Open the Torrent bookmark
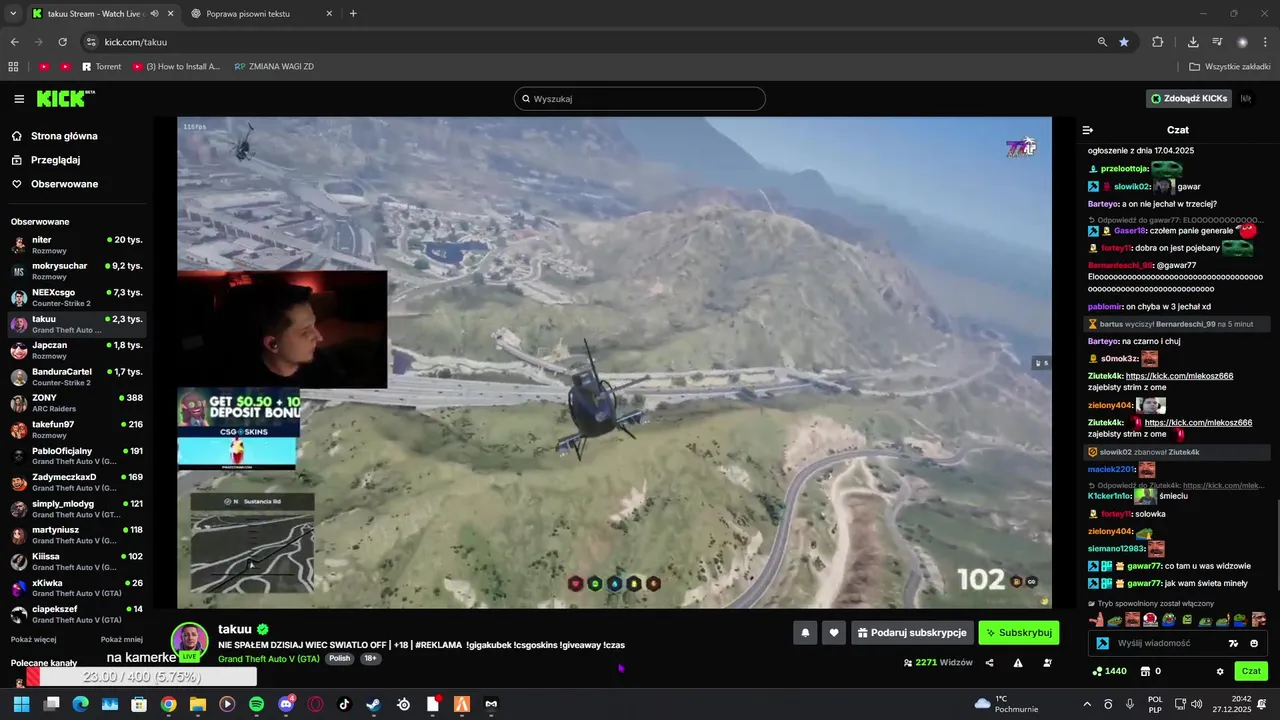The width and height of the screenshot is (1280, 720). click(x=101, y=66)
